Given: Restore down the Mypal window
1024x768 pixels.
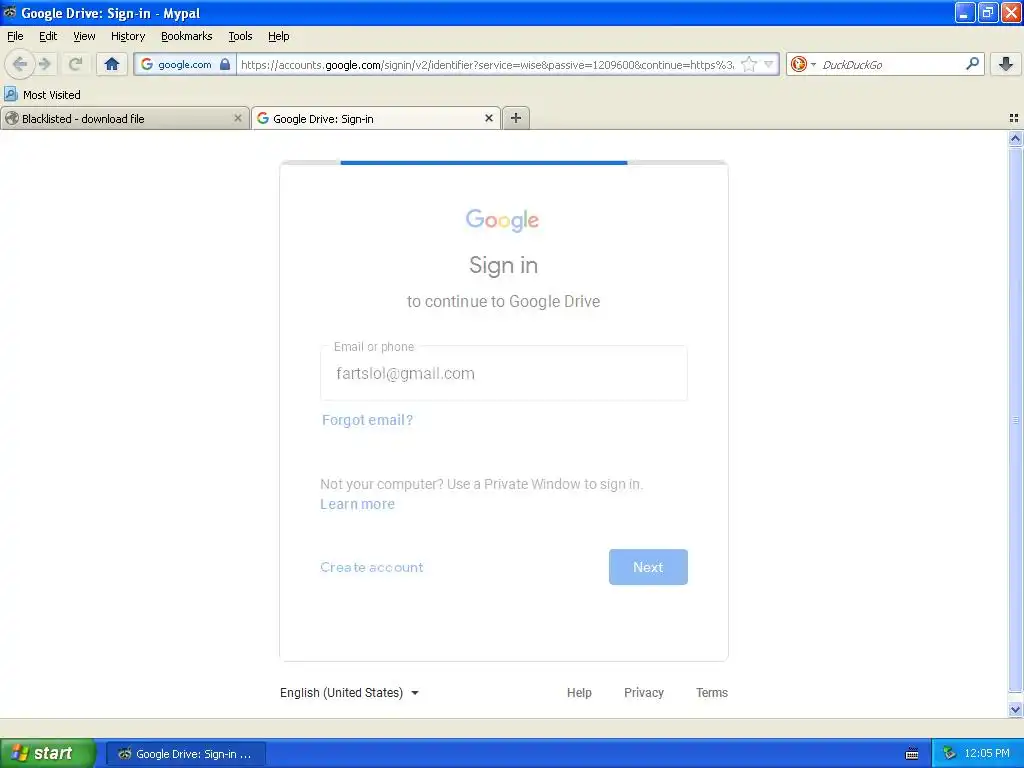Looking at the screenshot, I should 987,12.
